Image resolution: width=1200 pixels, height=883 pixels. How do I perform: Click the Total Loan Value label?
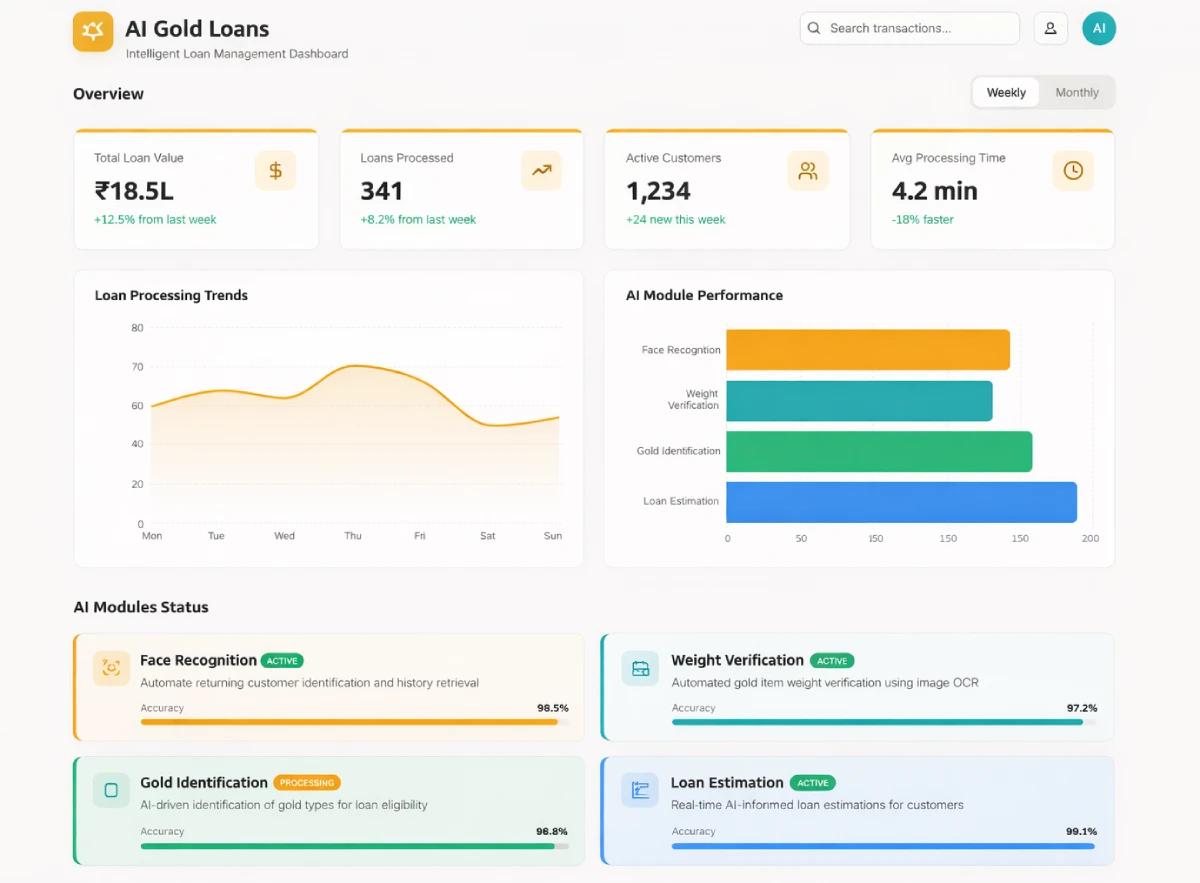(x=139, y=158)
